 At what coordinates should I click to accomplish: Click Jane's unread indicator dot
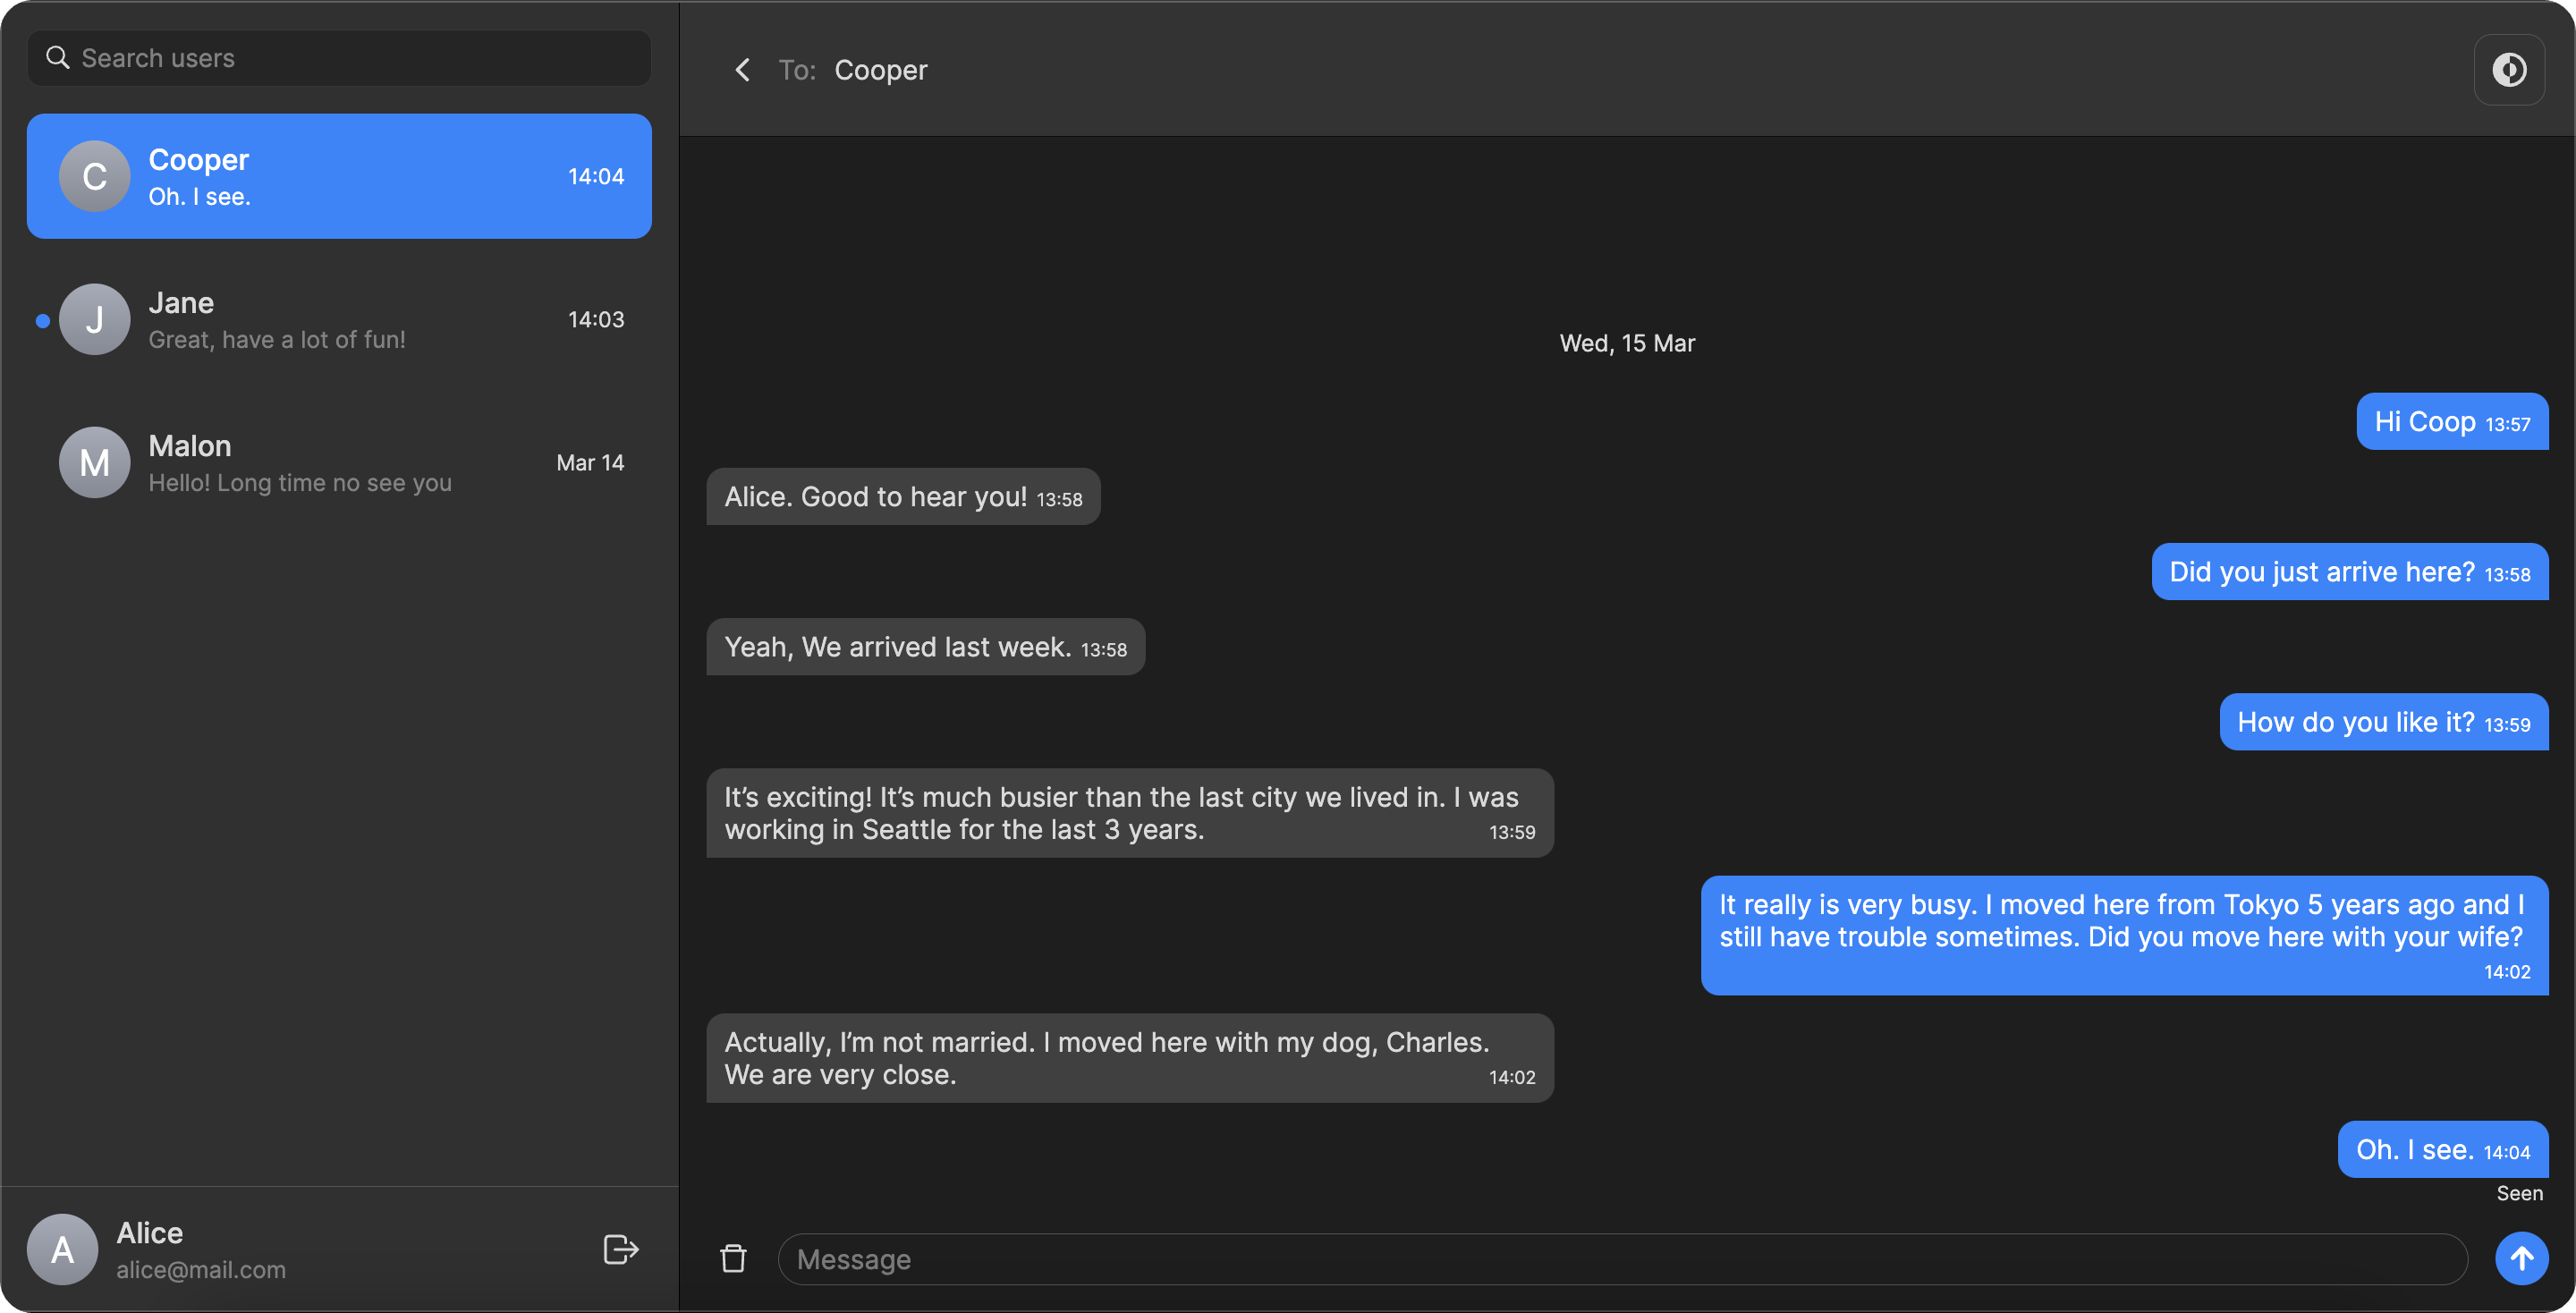click(42, 320)
